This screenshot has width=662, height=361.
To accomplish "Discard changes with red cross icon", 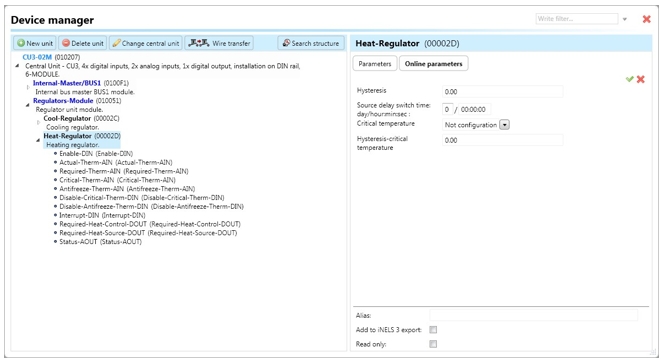I will tap(640, 79).
